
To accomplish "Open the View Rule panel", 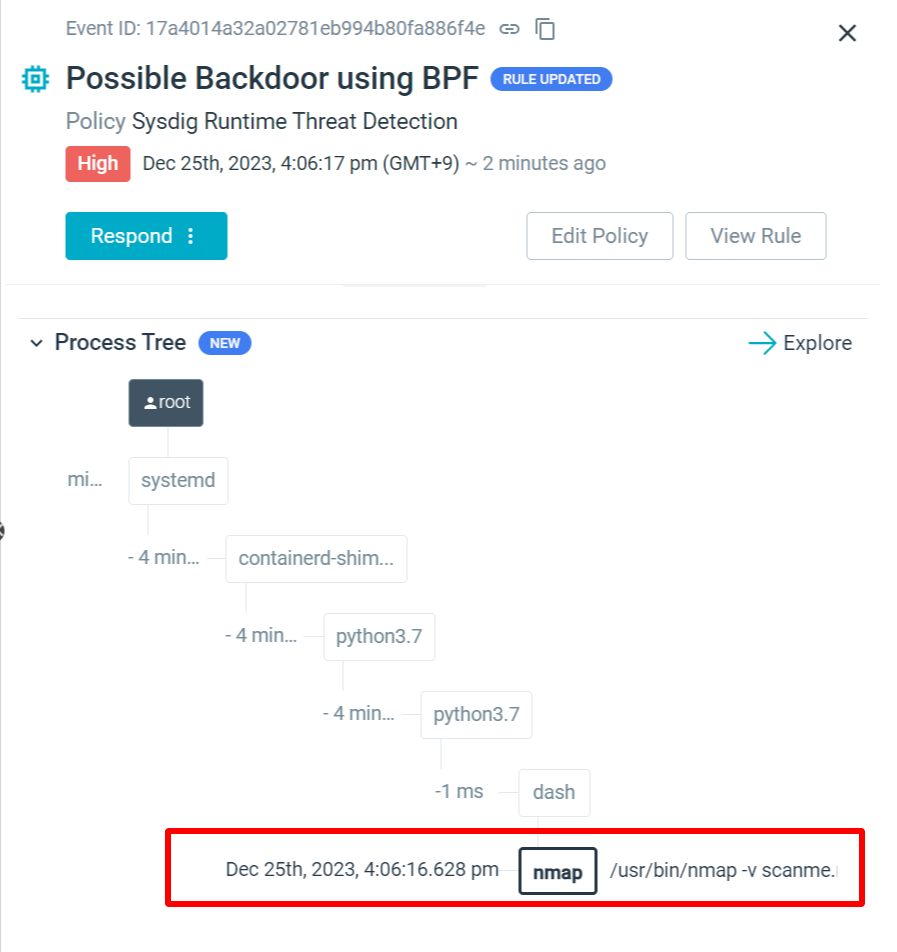I will [x=755, y=236].
